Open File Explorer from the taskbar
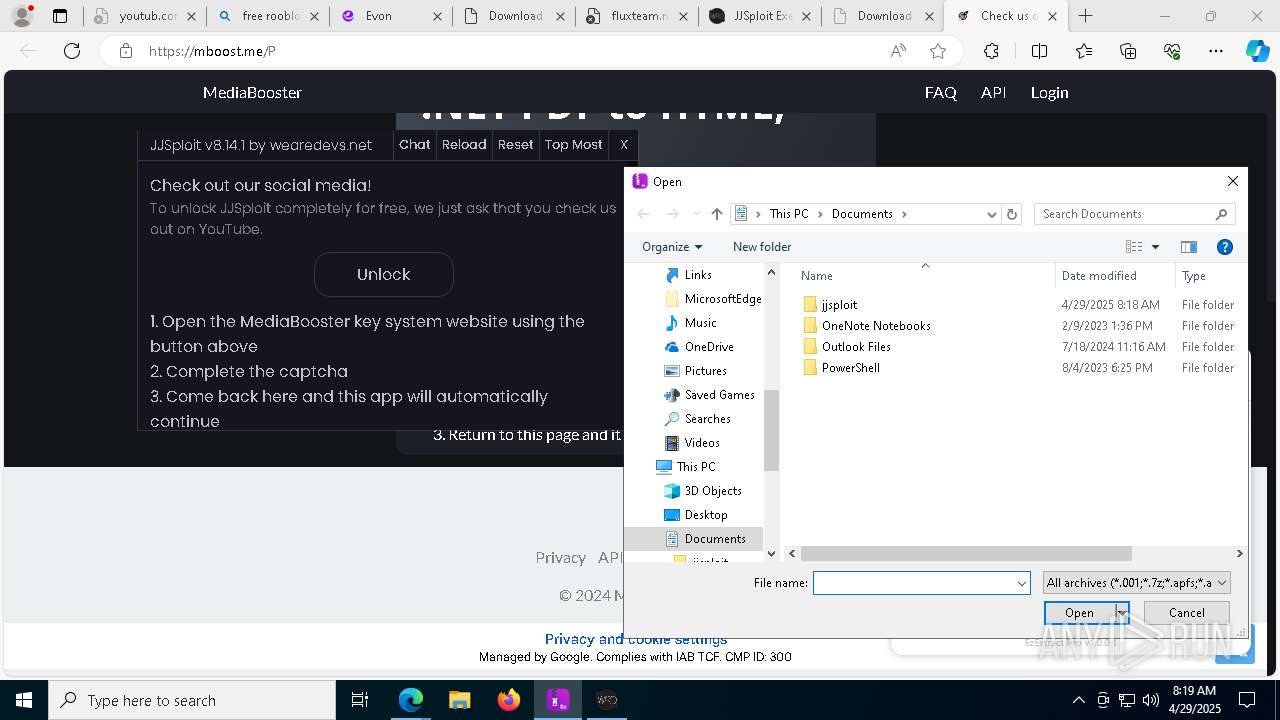 (459, 700)
